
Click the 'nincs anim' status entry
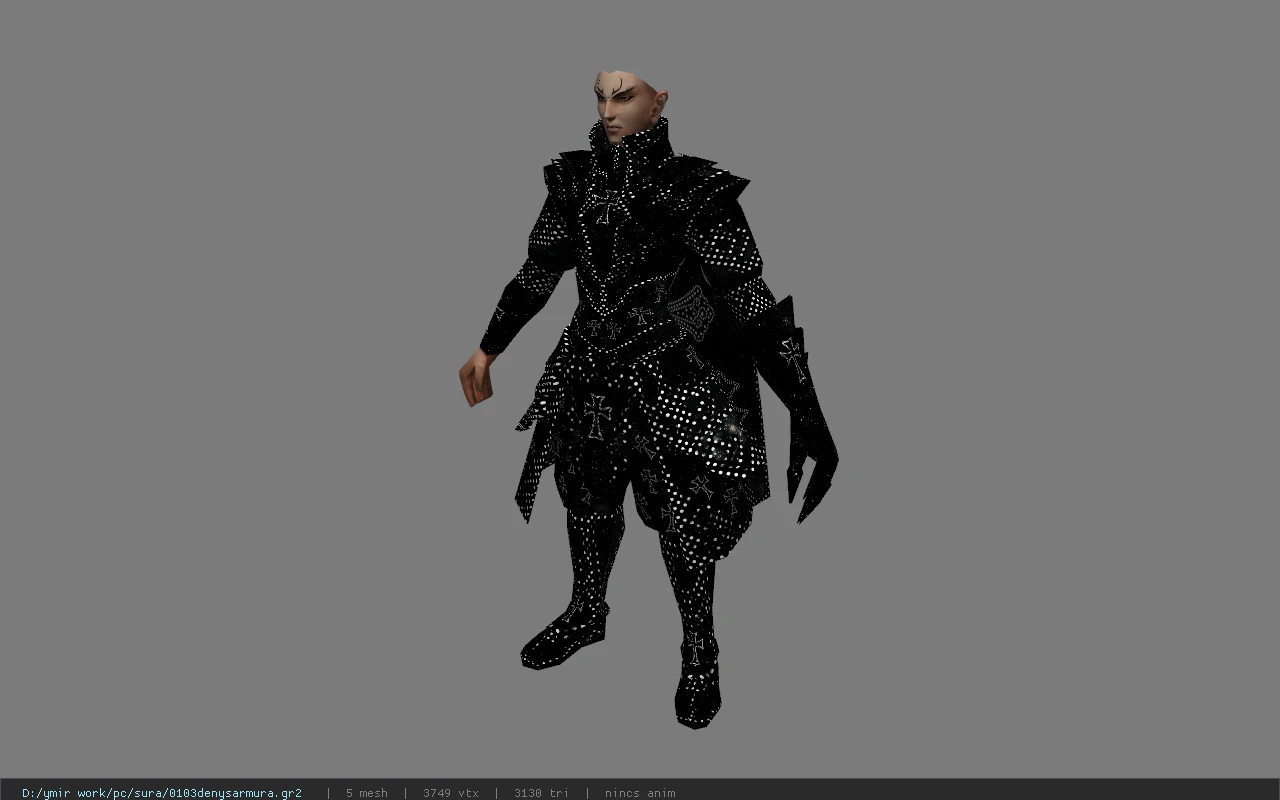(640, 793)
